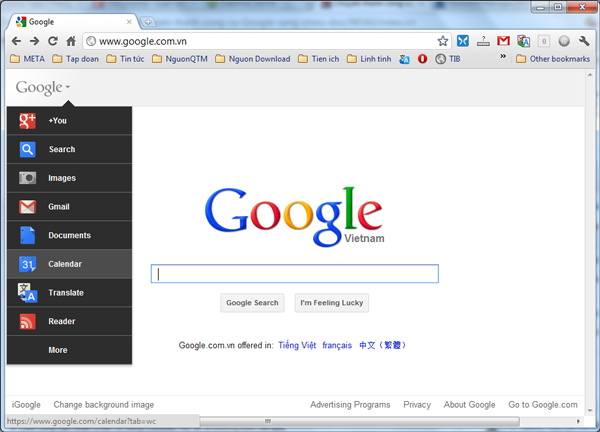This screenshot has height=432, width=600.
Task: Select Translate in the Google menu
Action: pos(69,293)
